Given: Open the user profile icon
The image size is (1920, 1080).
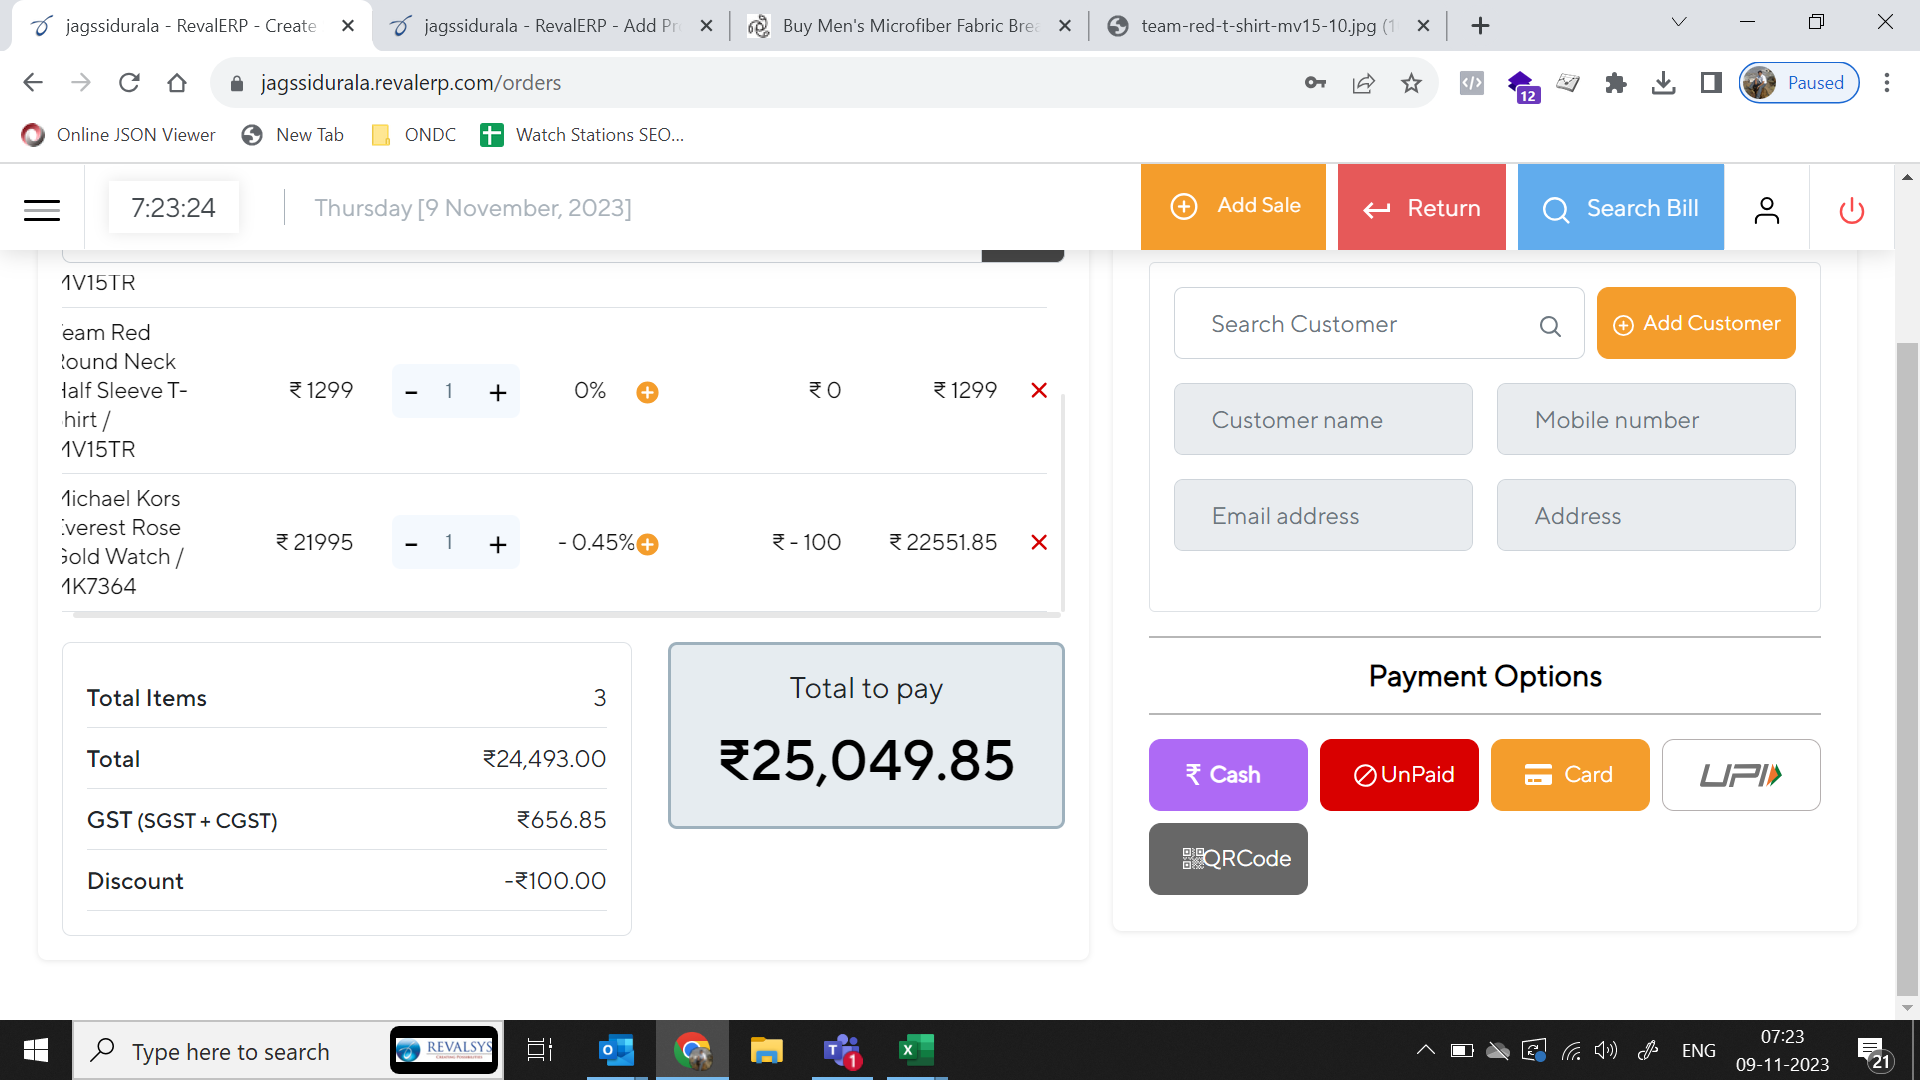Looking at the screenshot, I should pyautogui.click(x=1766, y=210).
